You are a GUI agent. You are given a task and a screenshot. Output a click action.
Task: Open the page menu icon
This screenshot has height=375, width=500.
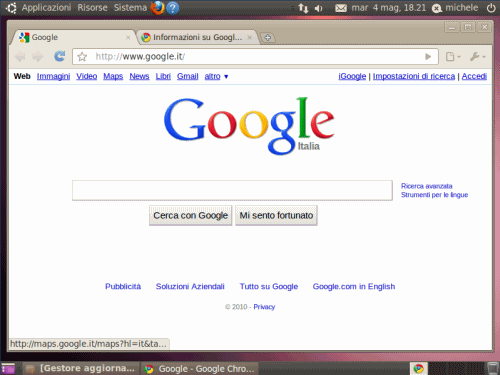pyautogui.click(x=453, y=57)
